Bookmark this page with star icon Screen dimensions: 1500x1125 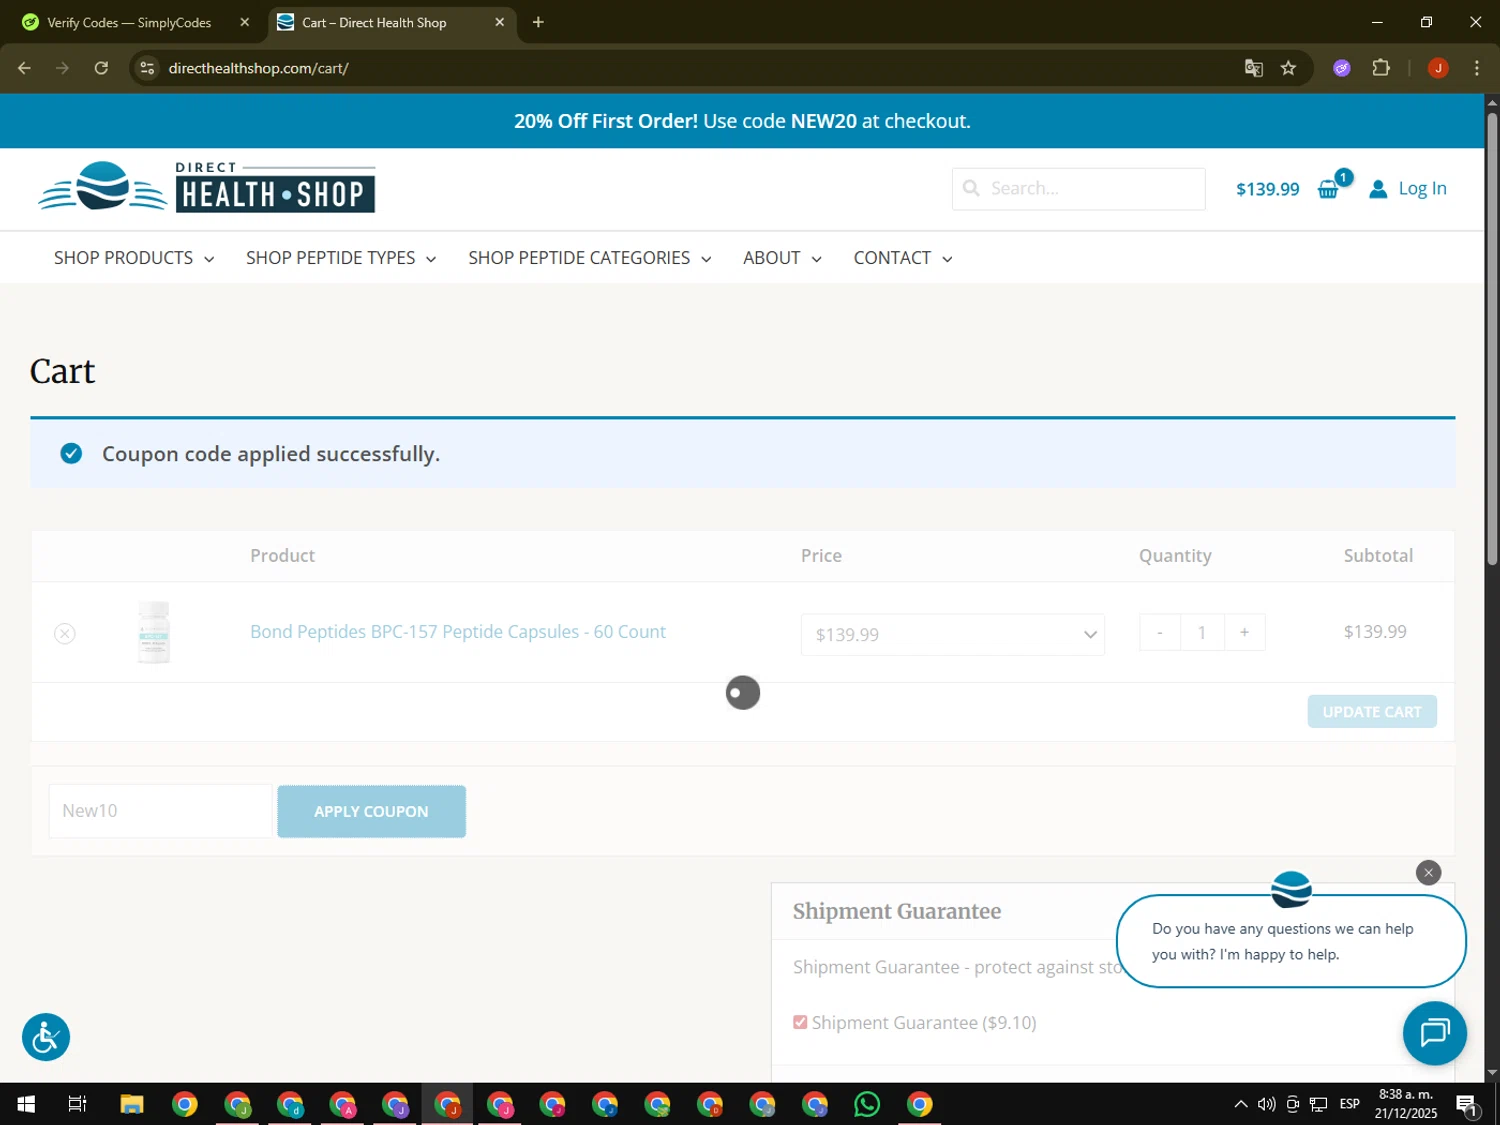(x=1288, y=68)
